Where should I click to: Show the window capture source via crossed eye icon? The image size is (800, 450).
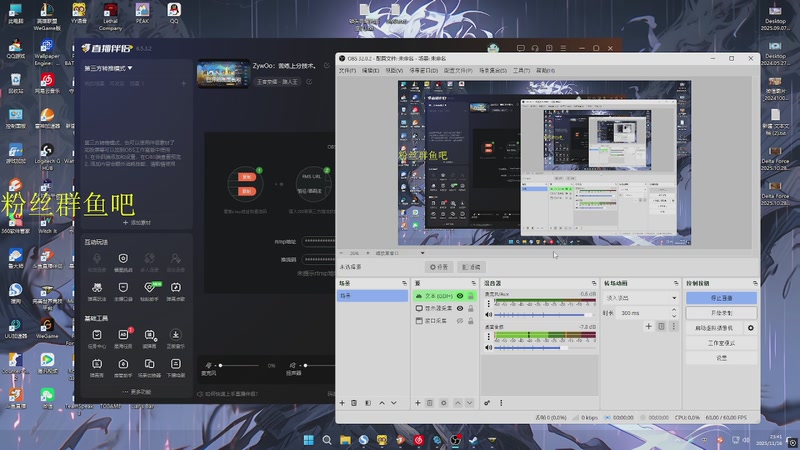[x=460, y=321]
